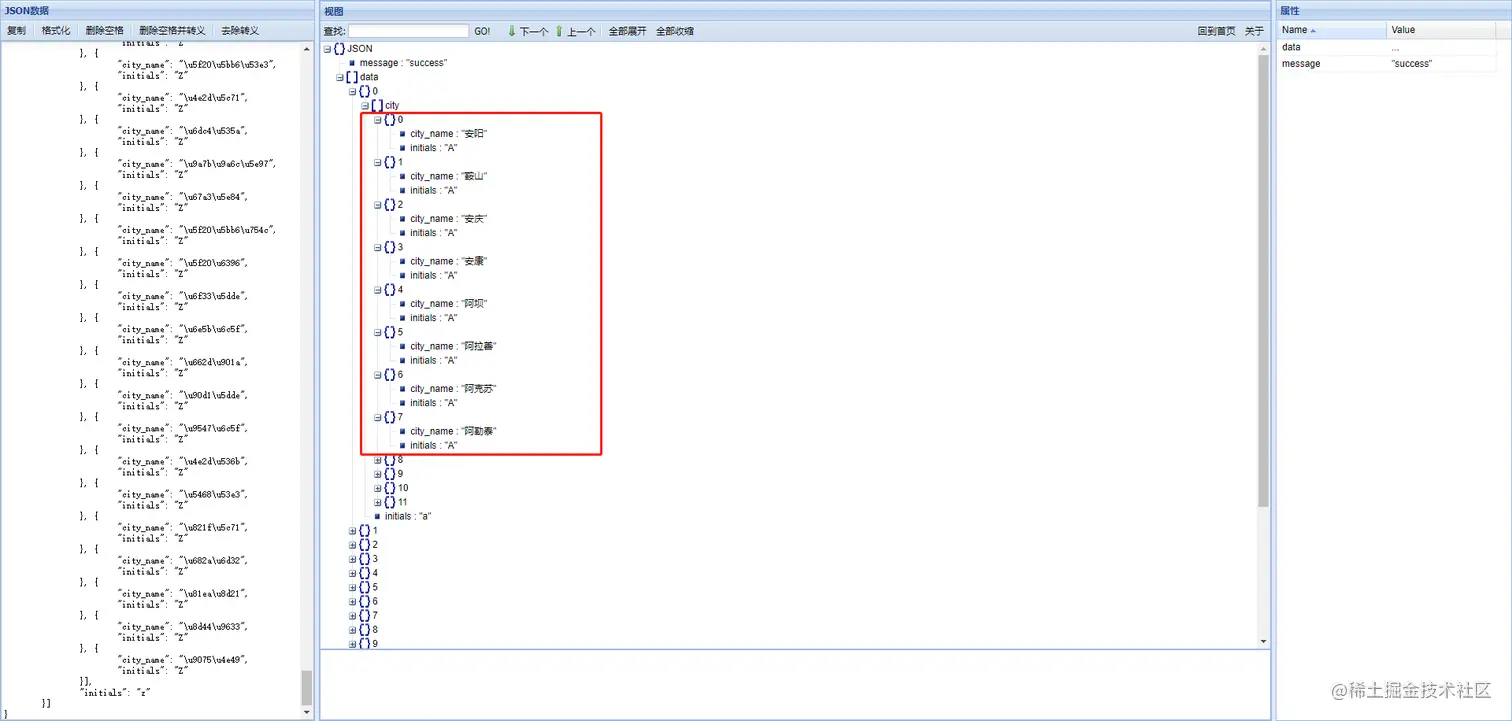This screenshot has width=1512, height=721.
Task: Click bullet icon beside initials : "a" node
Action: coord(377,517)
